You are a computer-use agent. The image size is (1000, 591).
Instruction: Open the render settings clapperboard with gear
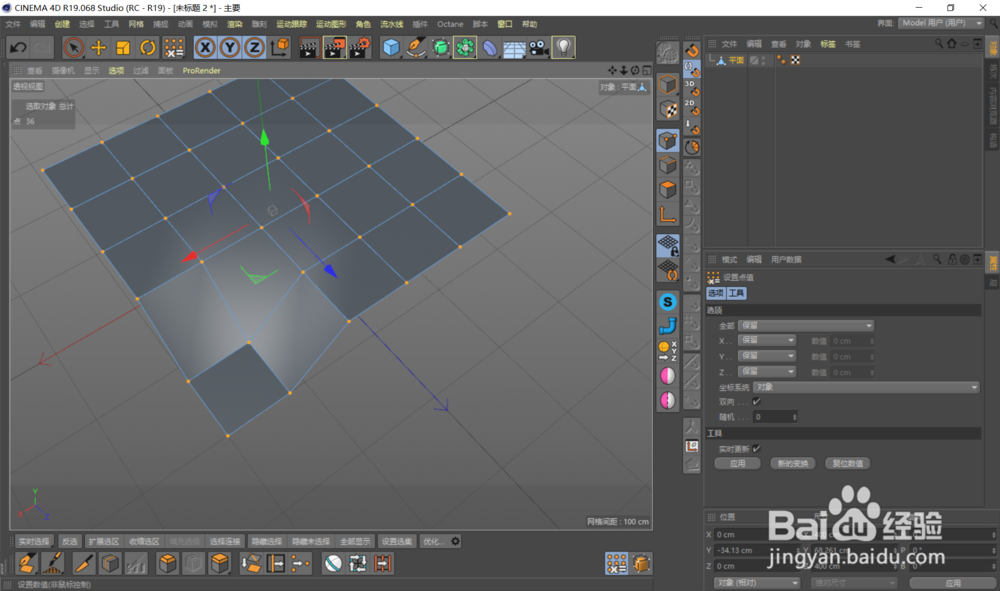coord(359,48)
